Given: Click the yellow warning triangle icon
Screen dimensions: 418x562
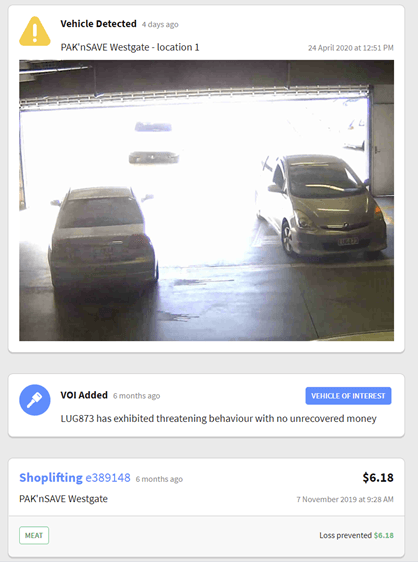Looking at the screenshot, I should pos(35,32).
